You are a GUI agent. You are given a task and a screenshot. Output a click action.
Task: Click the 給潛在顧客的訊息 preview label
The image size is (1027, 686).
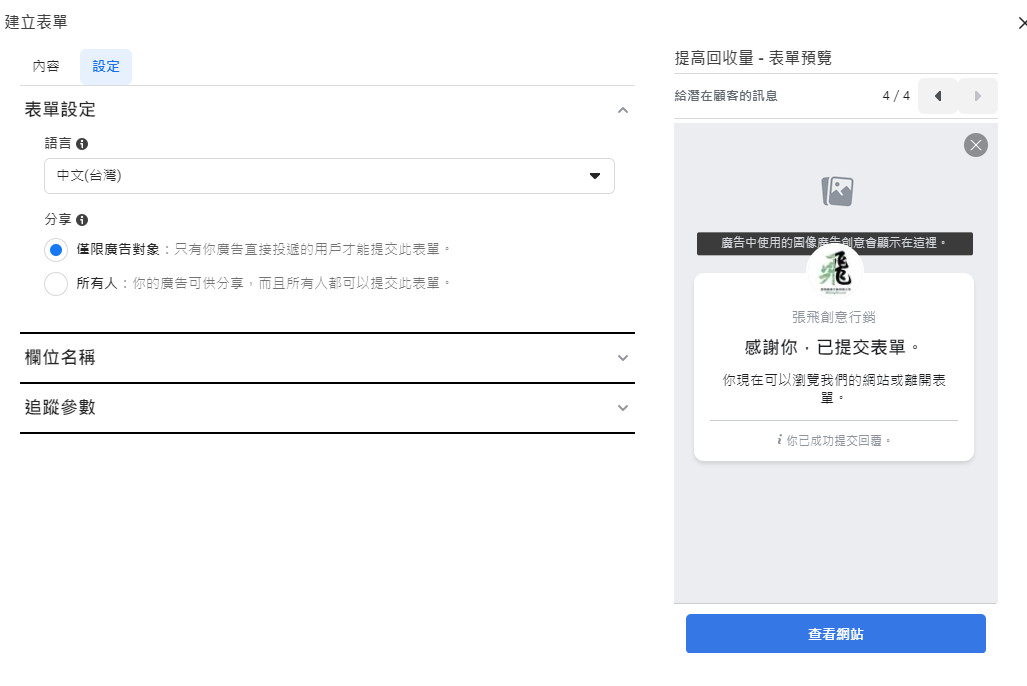(x=726, y=96)
